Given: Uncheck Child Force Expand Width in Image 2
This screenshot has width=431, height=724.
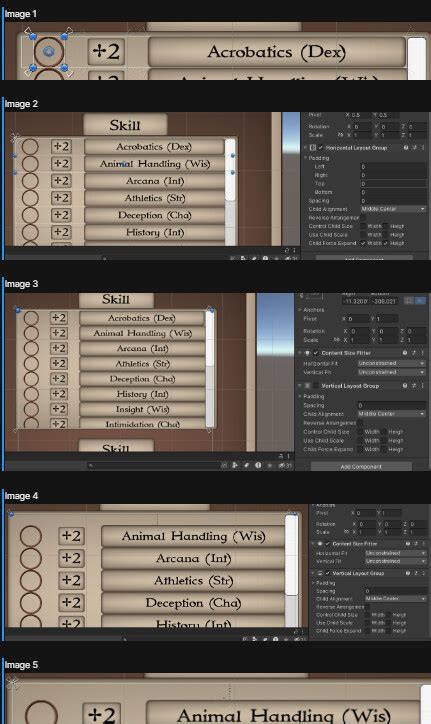Looking at the screenshot, I should pos(364,243).
